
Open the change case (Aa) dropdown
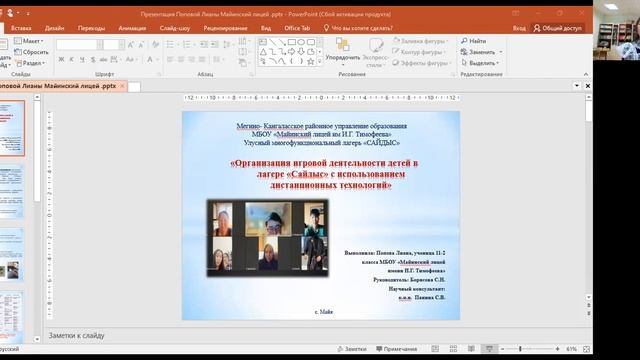point(131,60)
